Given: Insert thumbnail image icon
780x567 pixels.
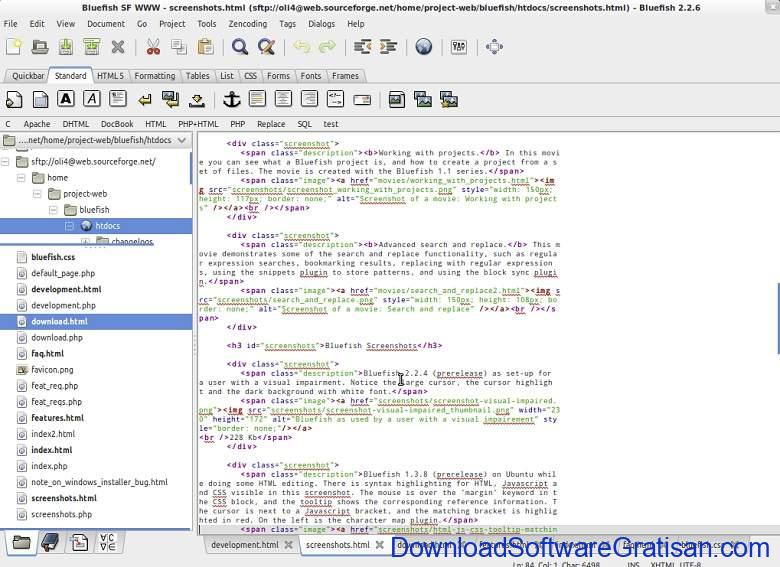Looking at the screenshot, I should click(423, 99).
